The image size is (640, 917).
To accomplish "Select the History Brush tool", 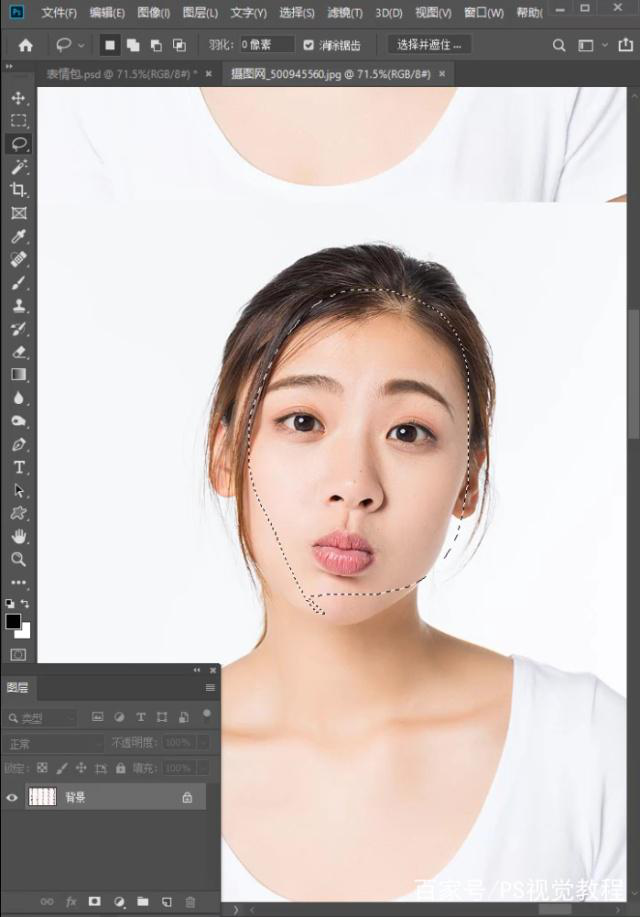I will pos(18,329).
